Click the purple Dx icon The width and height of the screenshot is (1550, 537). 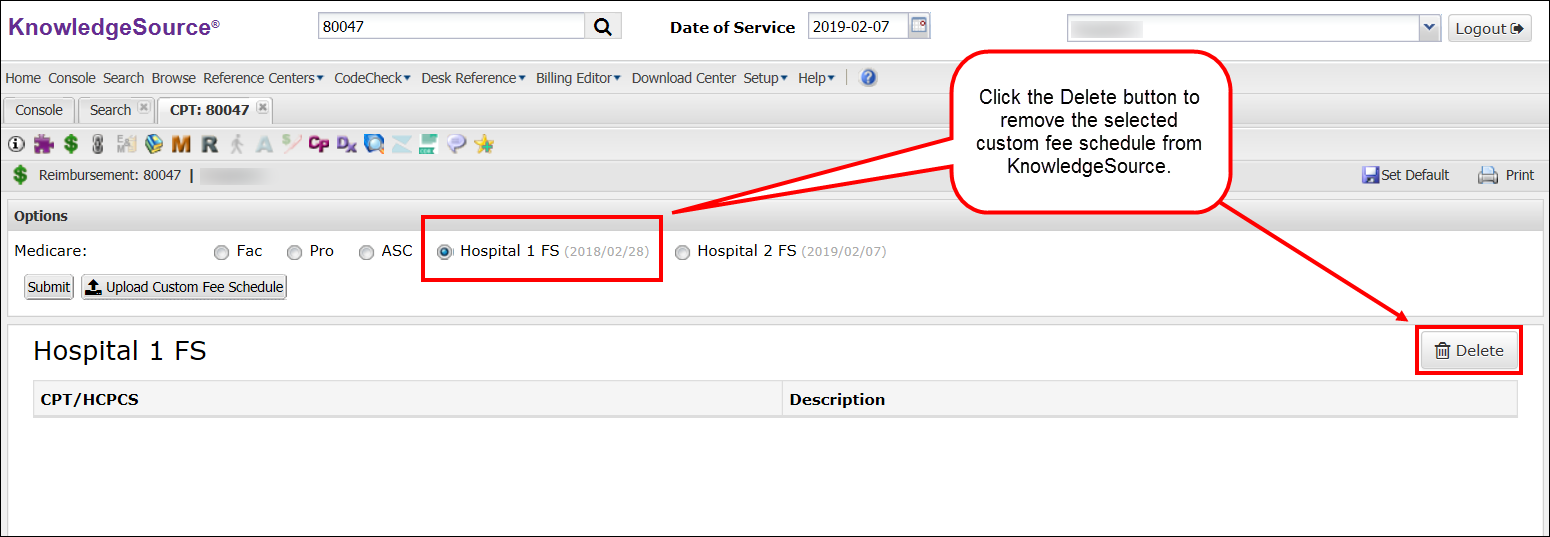pos(347,144)
